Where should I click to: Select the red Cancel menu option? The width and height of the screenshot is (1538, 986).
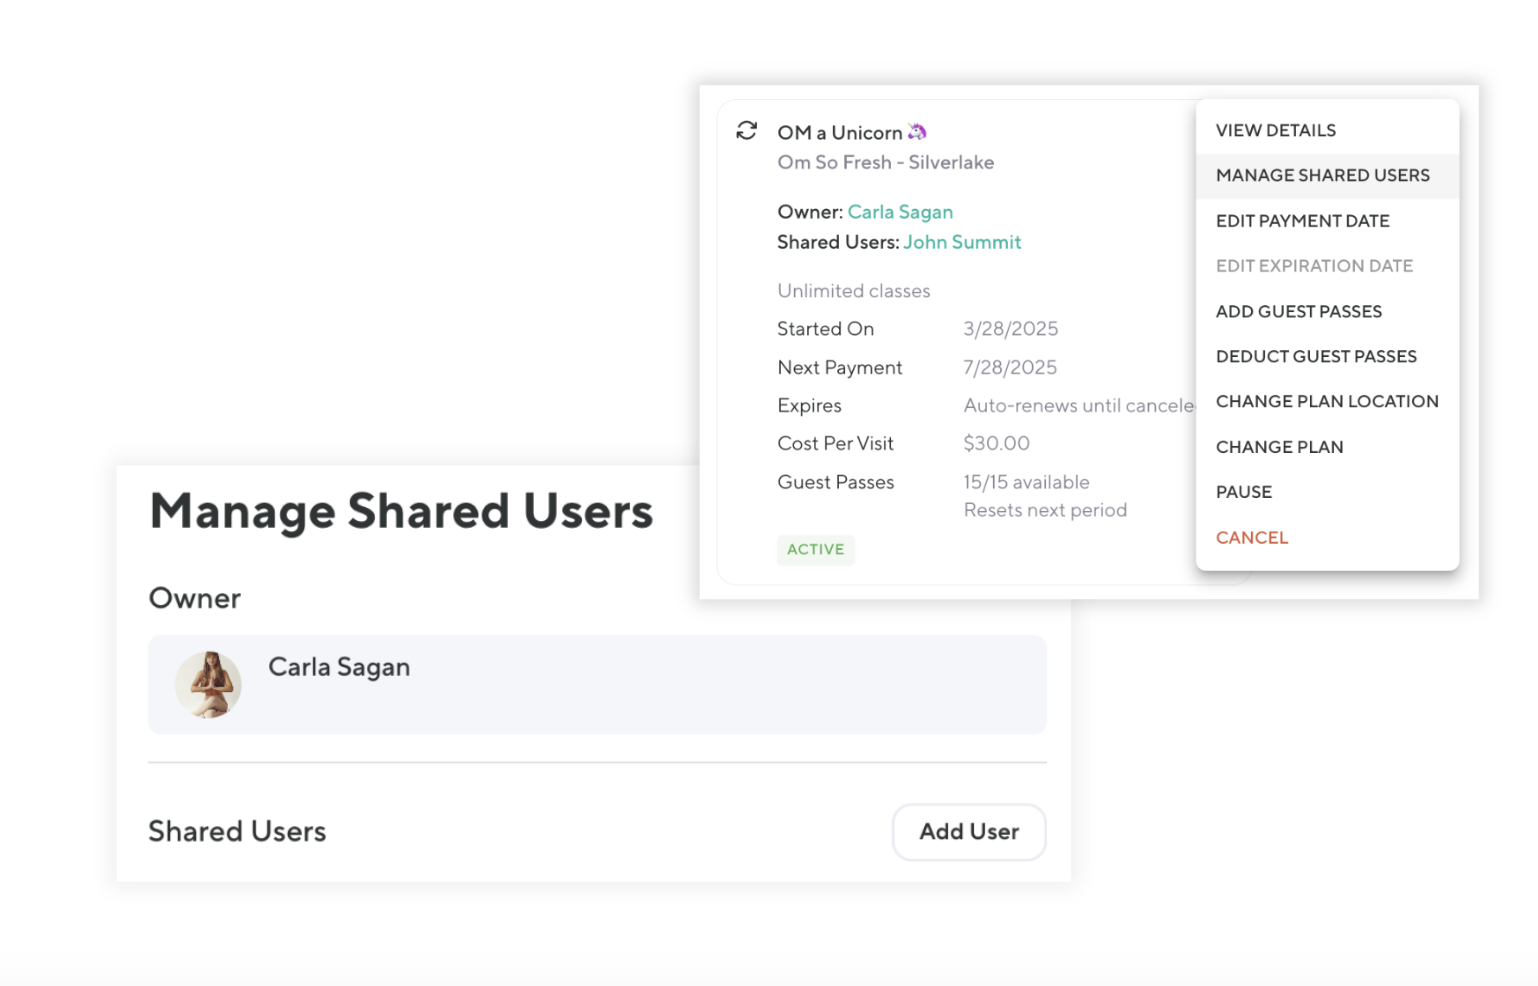pyautogui.click(x=1251, y=538)
